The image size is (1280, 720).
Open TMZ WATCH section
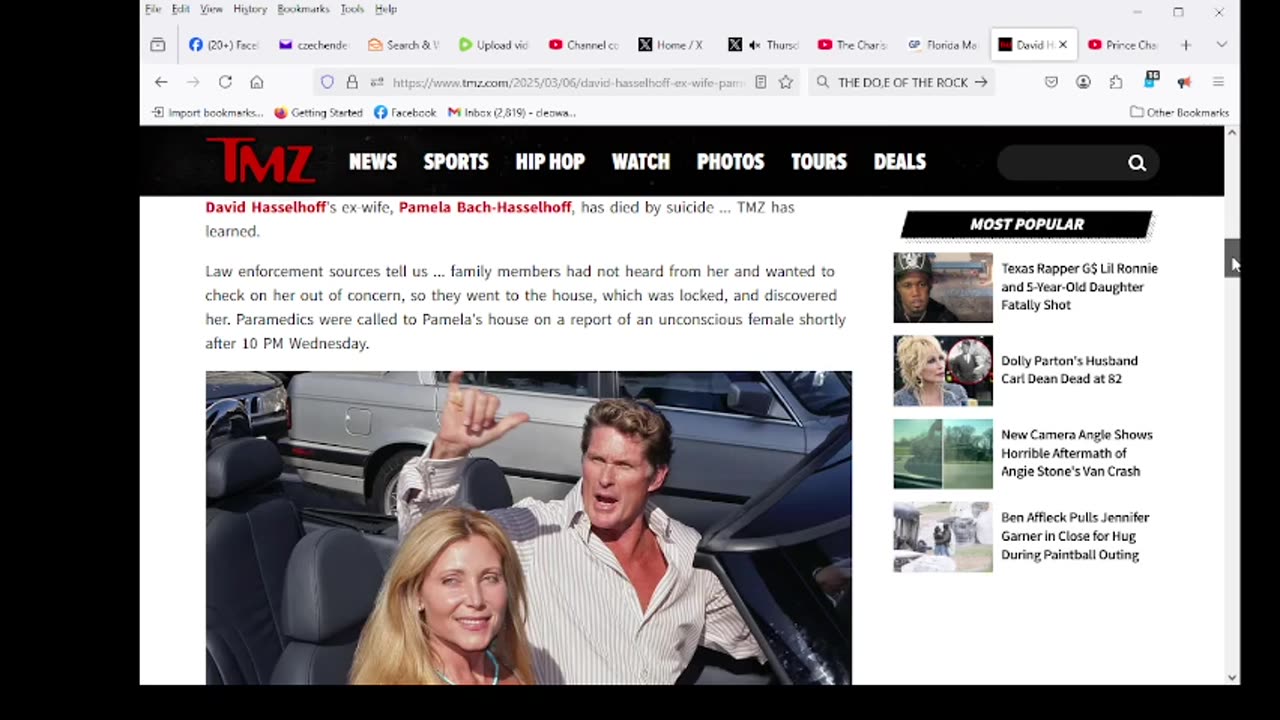pos(641,162)
